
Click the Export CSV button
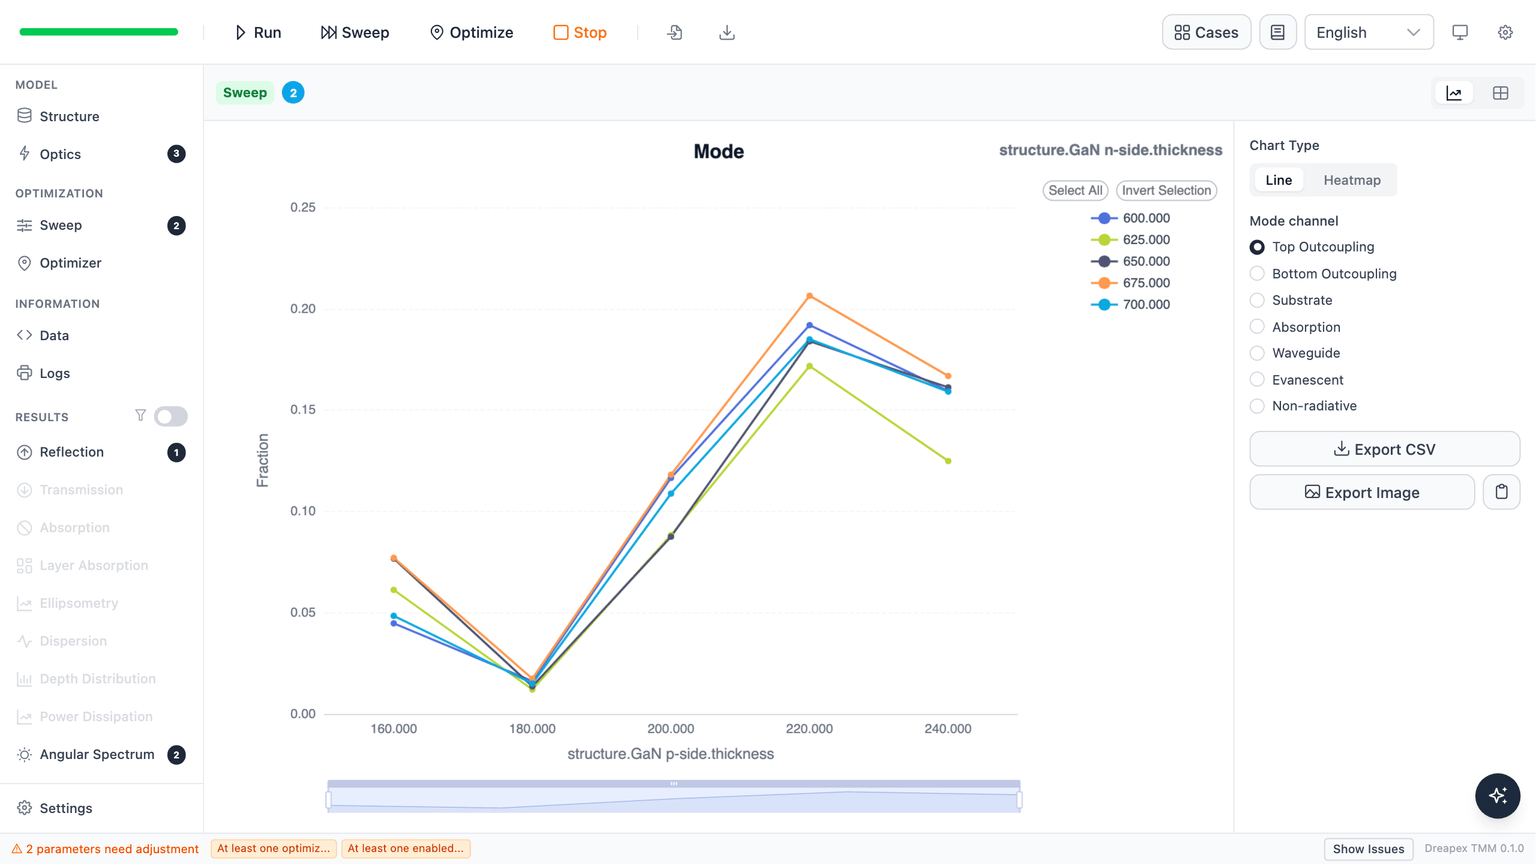(1384, 449)
